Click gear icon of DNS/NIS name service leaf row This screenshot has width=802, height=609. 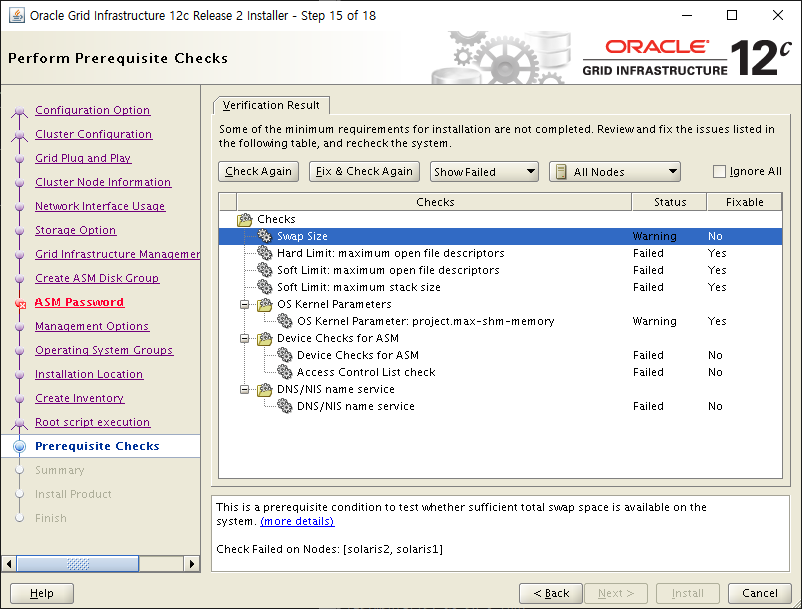(x=284, y=405)
